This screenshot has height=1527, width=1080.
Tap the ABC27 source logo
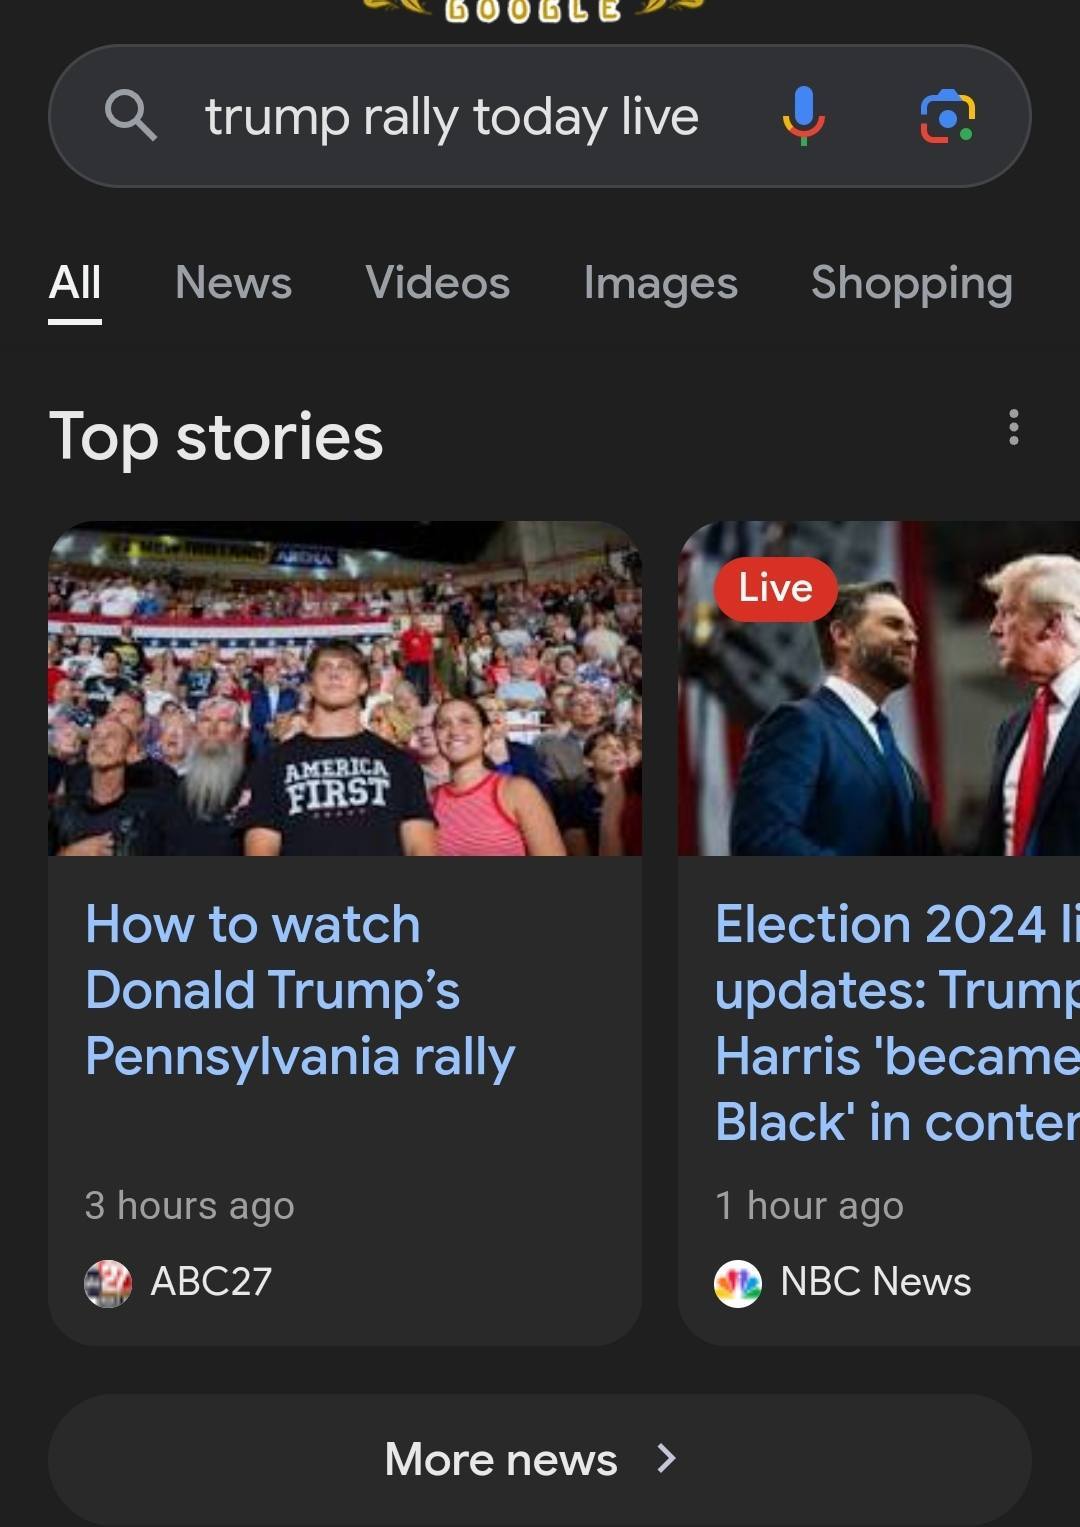click(108, 1283)
